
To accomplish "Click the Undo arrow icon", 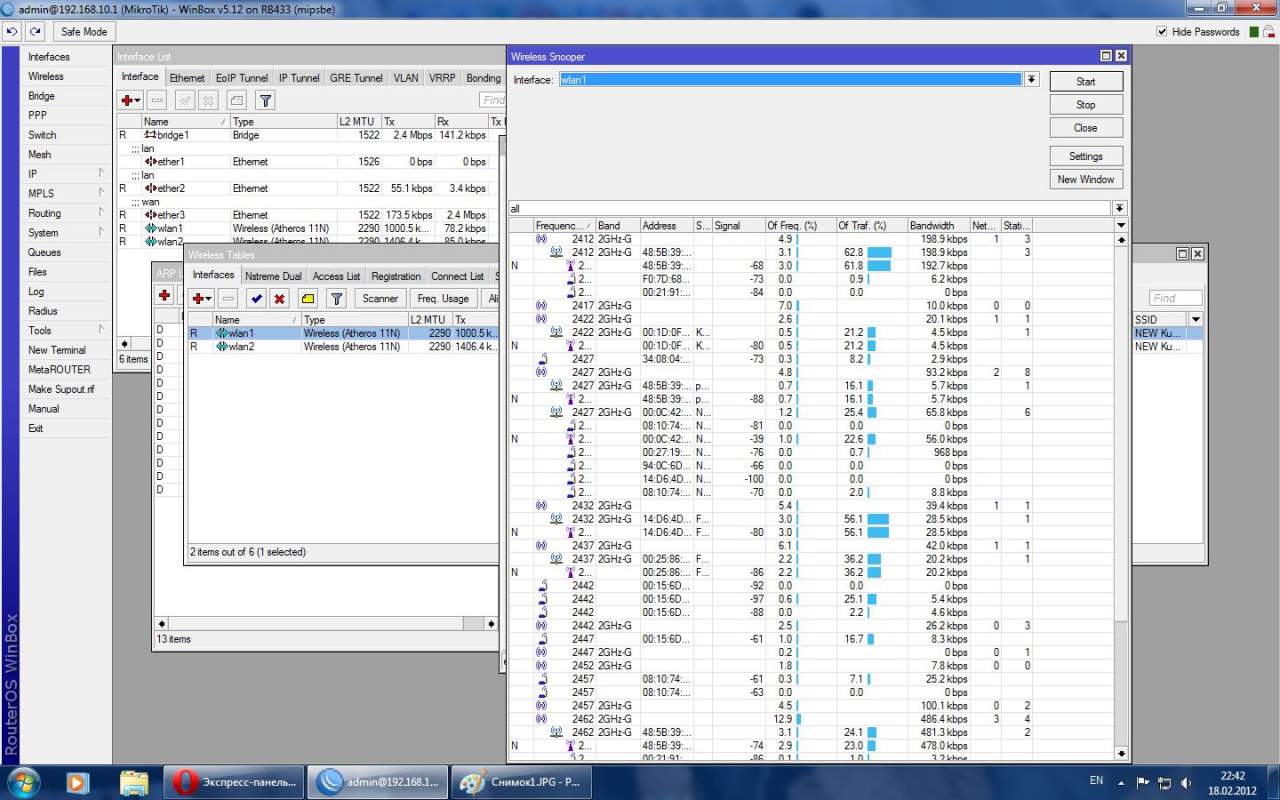I will point(12,31).
